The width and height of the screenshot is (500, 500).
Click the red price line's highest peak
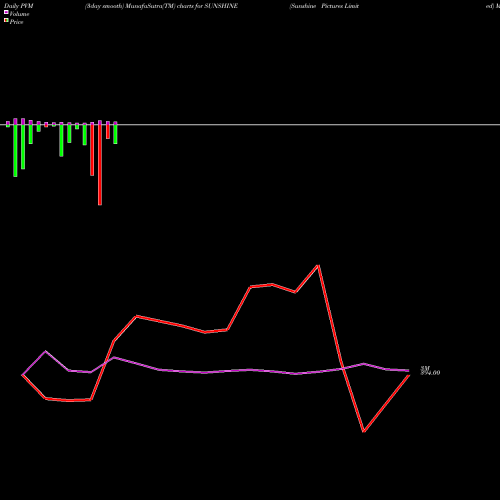click(x=319, y=266)
